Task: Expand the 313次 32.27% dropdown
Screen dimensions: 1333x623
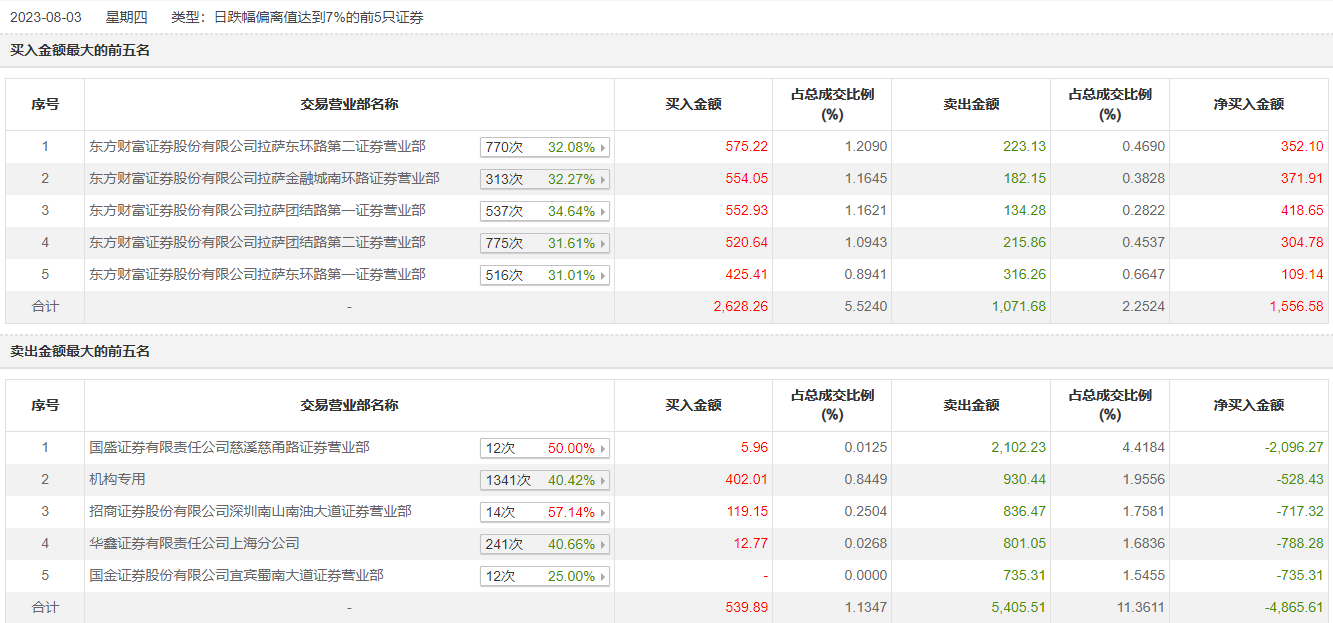Action: tap(545, 179)
